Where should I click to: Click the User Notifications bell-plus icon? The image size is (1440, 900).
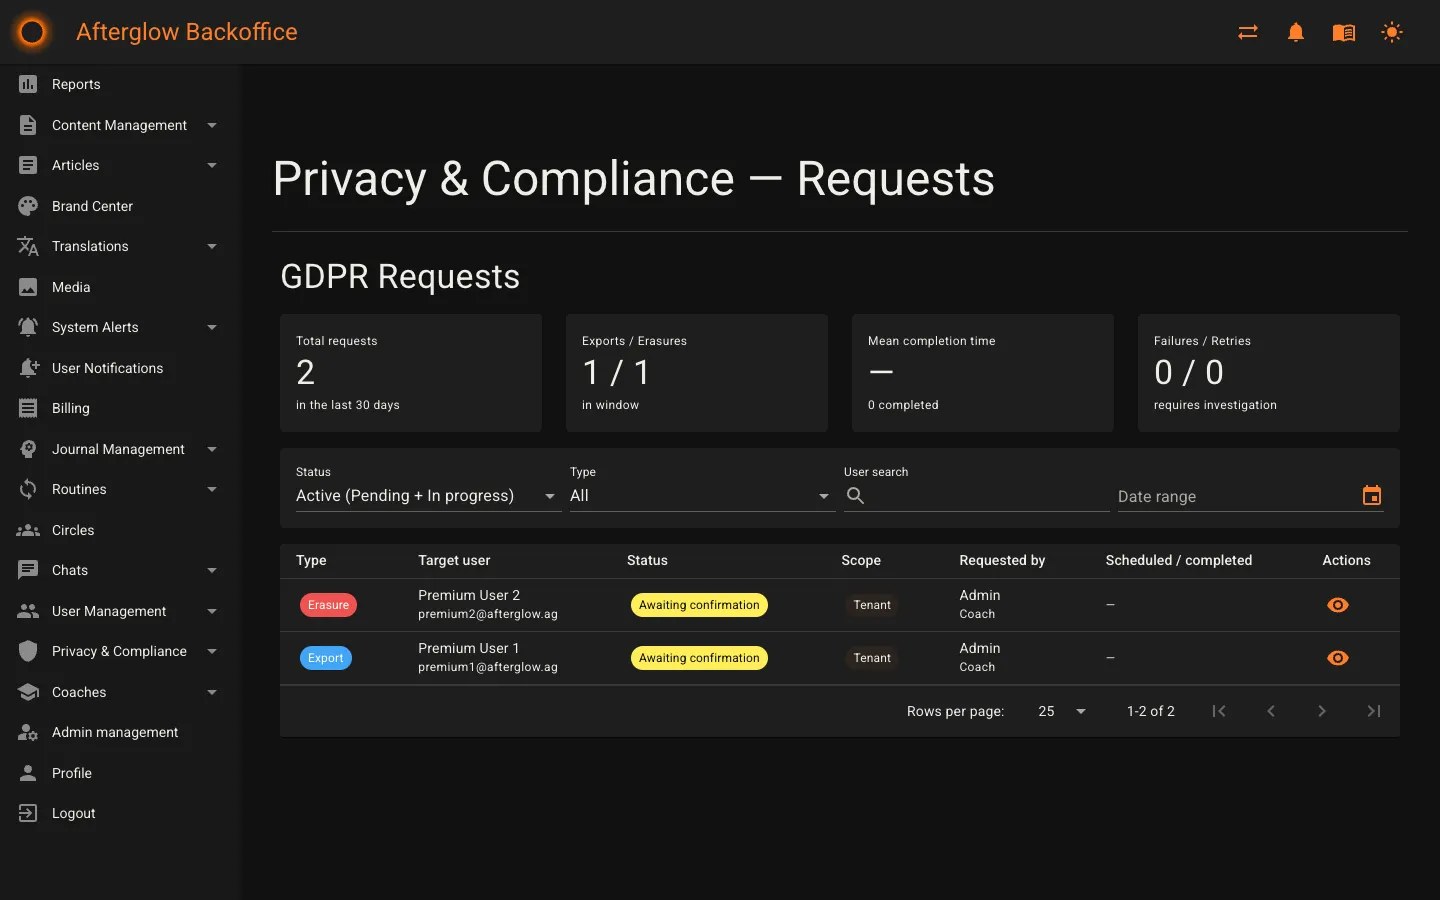[x=28, y=368]
